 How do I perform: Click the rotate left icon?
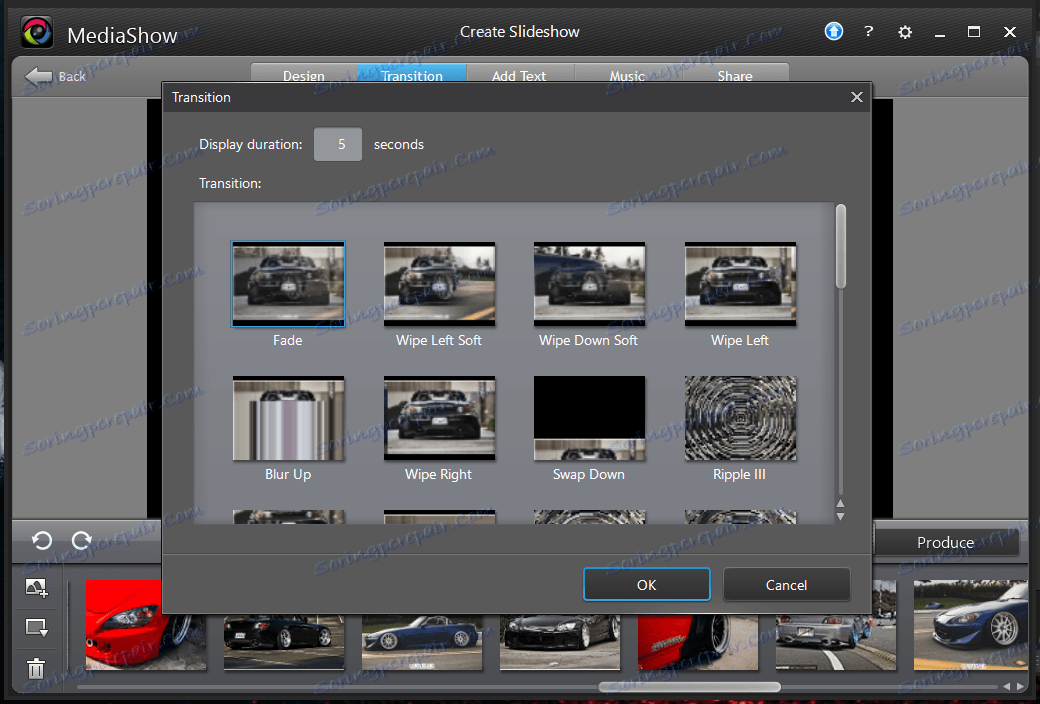click(x=41, y=541)
